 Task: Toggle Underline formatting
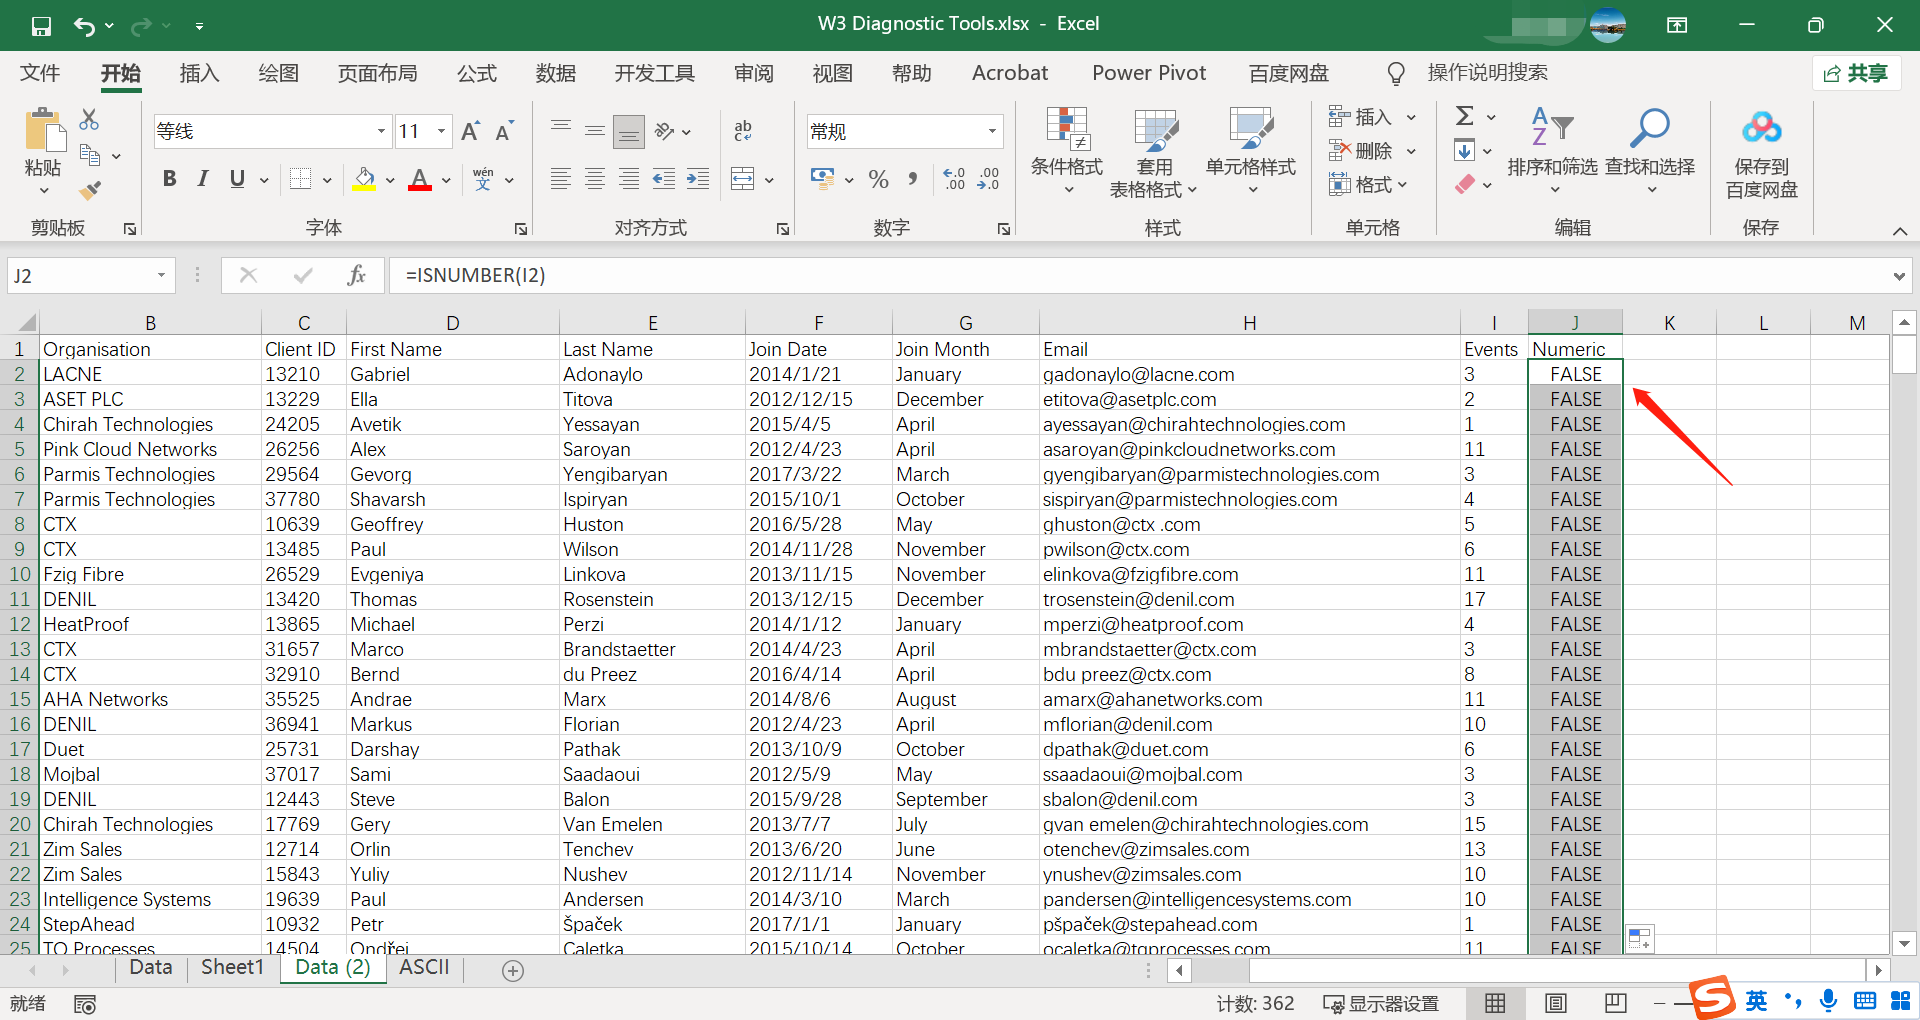[237, 179]
